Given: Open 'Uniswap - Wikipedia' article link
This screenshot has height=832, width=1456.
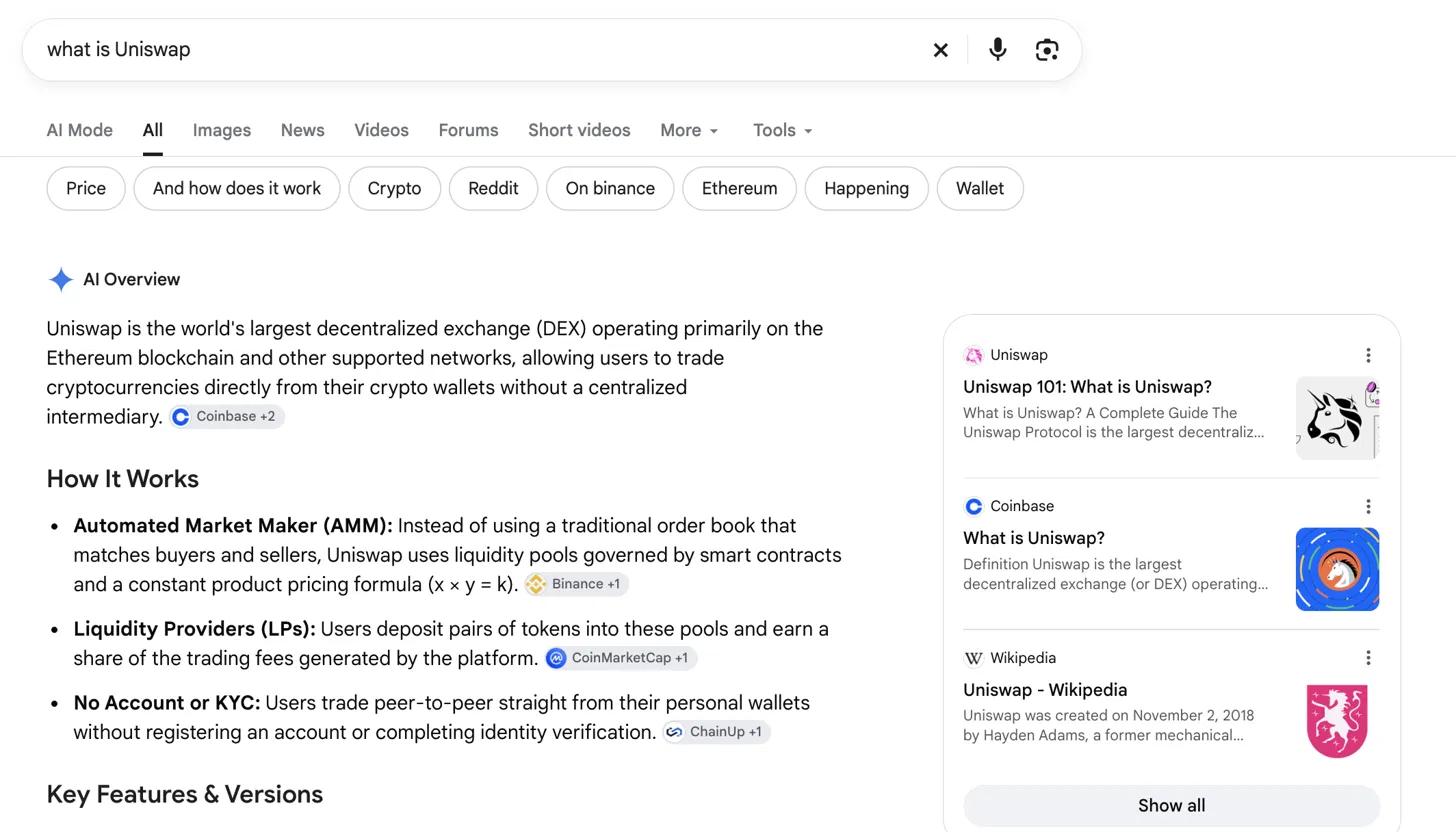Looking at the screenshot, I should [1045, 690].
